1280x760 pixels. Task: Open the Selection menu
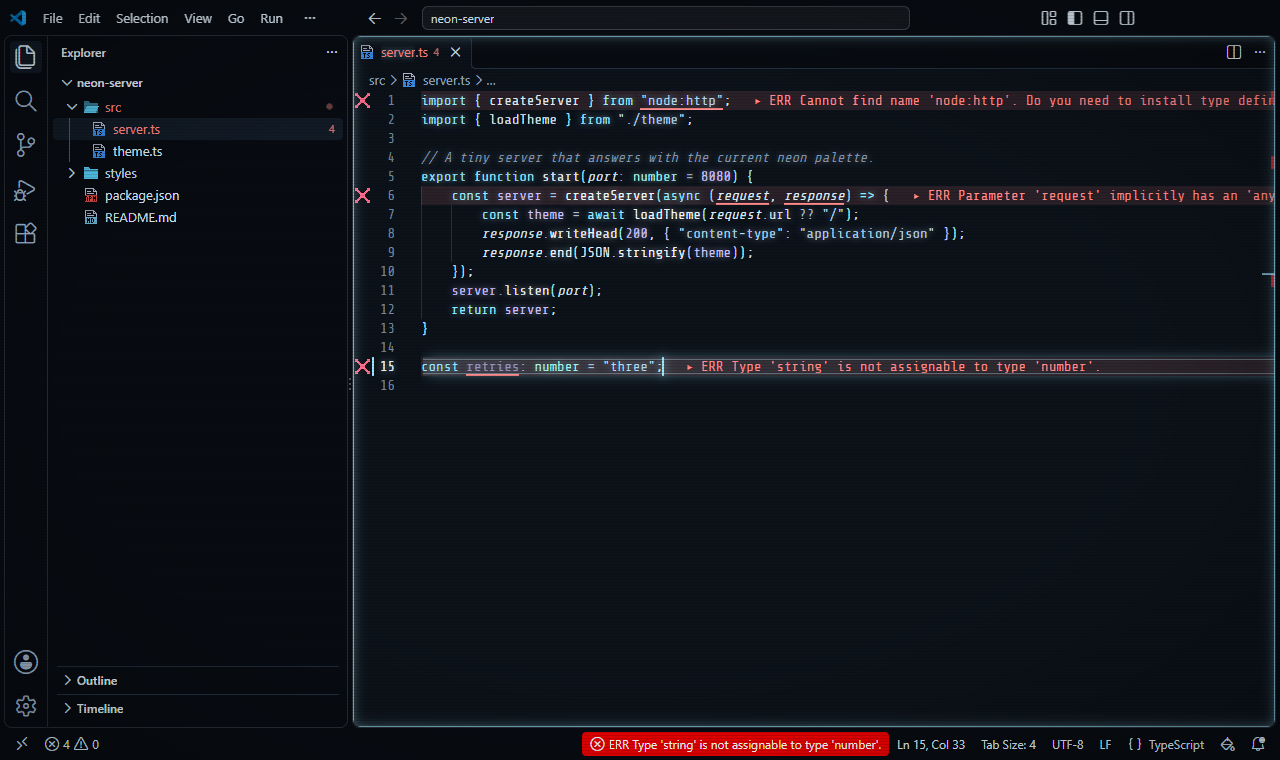pos(142,18)
